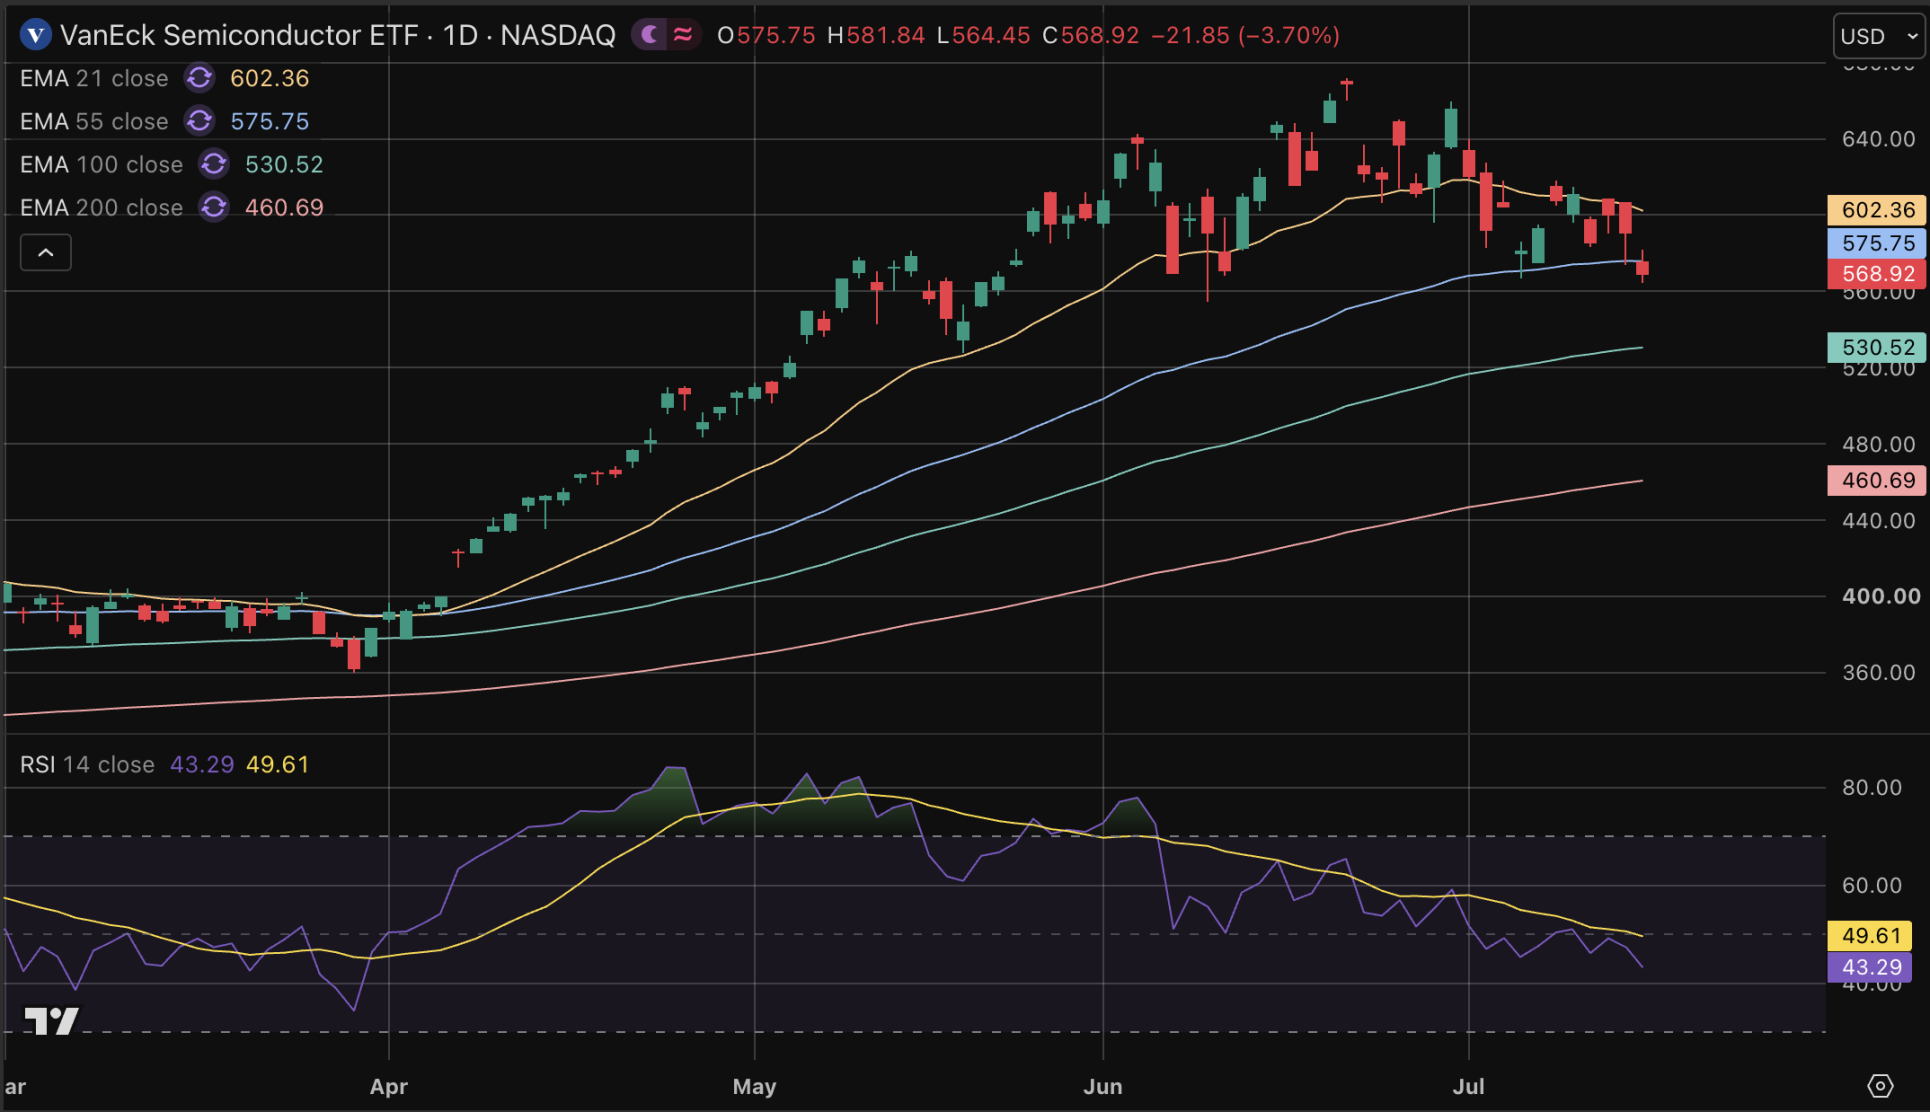This screenshot has height=1112, width=1930.
Task: Click the EMA 200 source refresh icon
Action: [x=214, y=207]
